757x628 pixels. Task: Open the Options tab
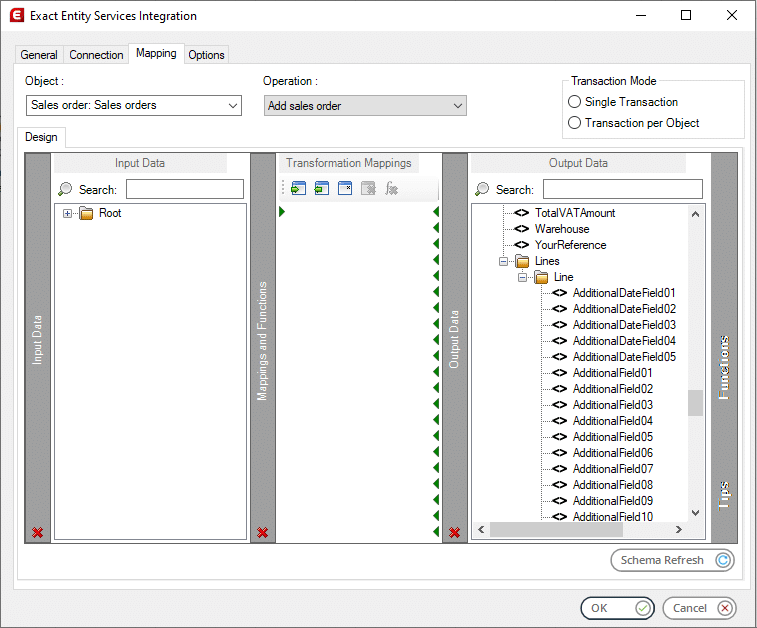pyautogui.click(x=206, y=55)
